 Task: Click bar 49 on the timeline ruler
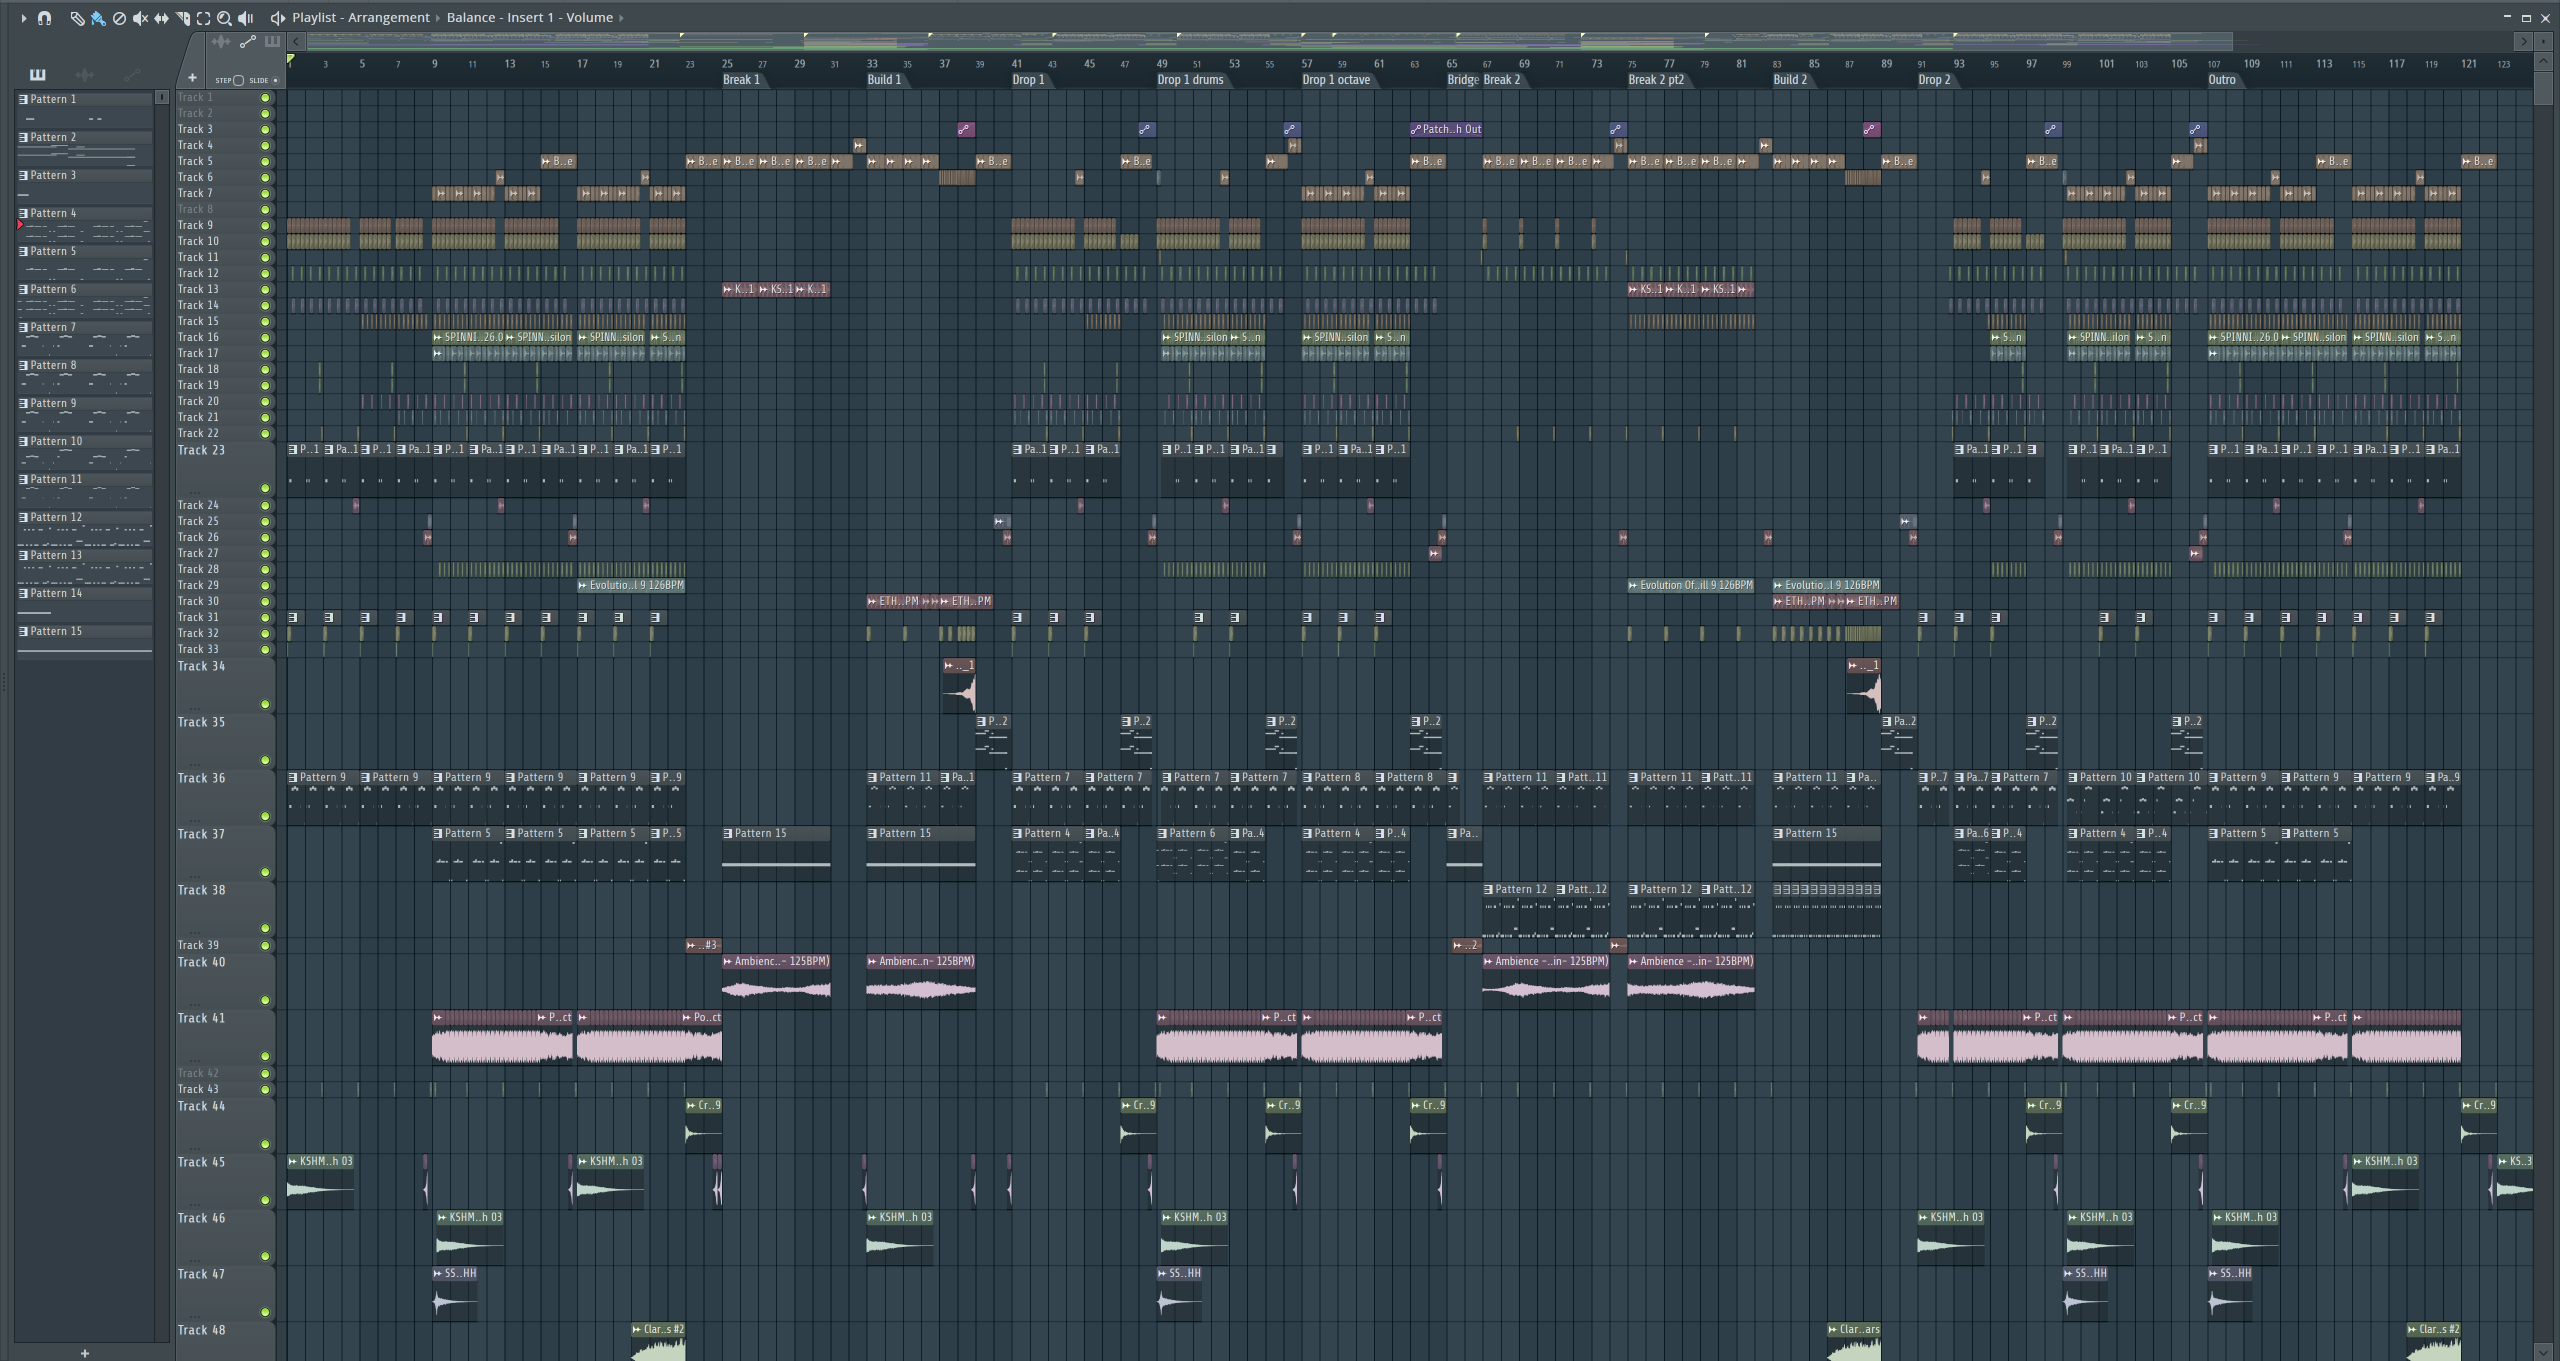point(1162,63)
